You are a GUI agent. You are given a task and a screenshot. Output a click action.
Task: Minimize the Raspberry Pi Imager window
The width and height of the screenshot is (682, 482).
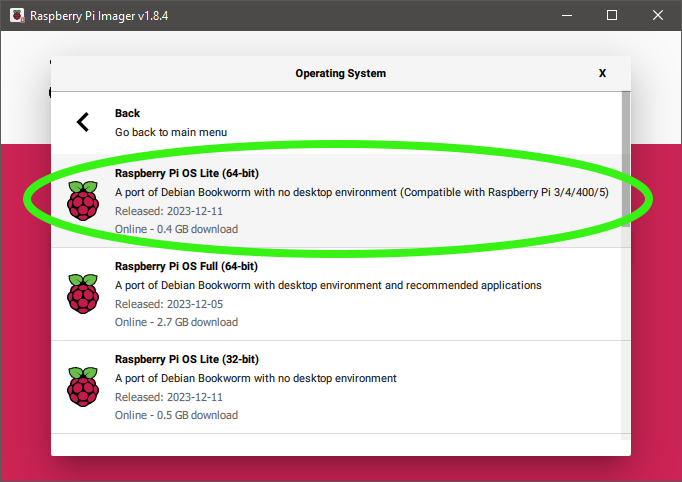567,15
